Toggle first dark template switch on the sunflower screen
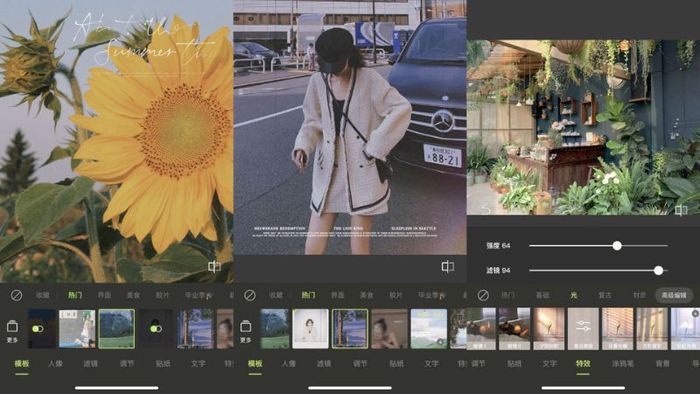700x394 pixels. point(38,329)
